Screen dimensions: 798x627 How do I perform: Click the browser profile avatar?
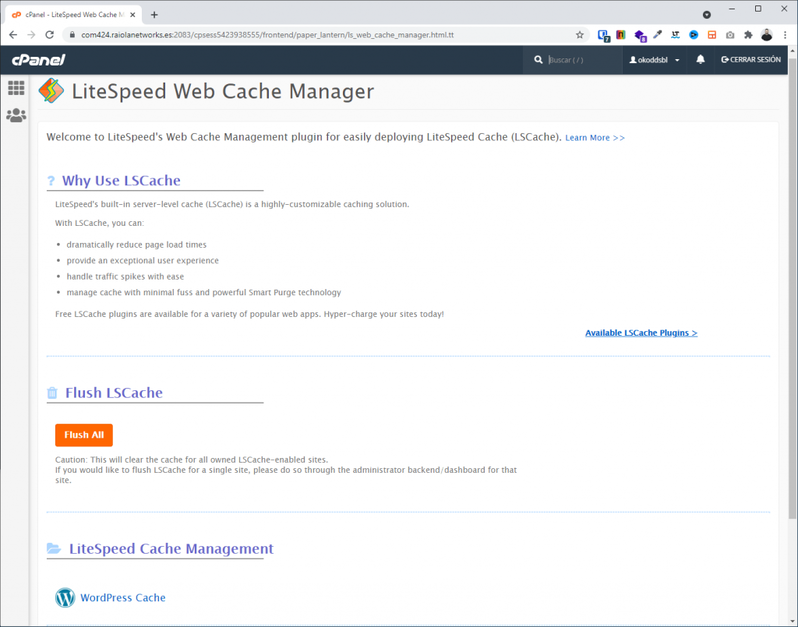[766, 35]
